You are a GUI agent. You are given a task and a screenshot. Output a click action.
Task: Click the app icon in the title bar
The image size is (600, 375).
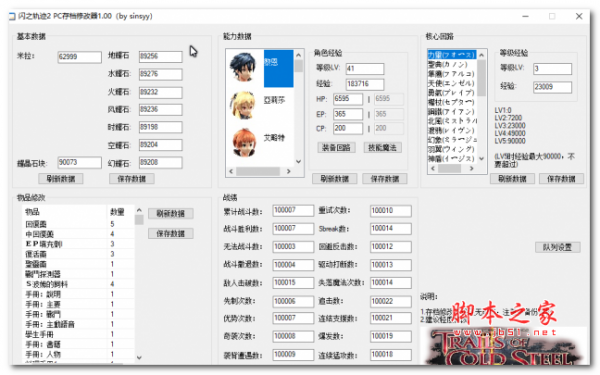(x=12, y=16)
